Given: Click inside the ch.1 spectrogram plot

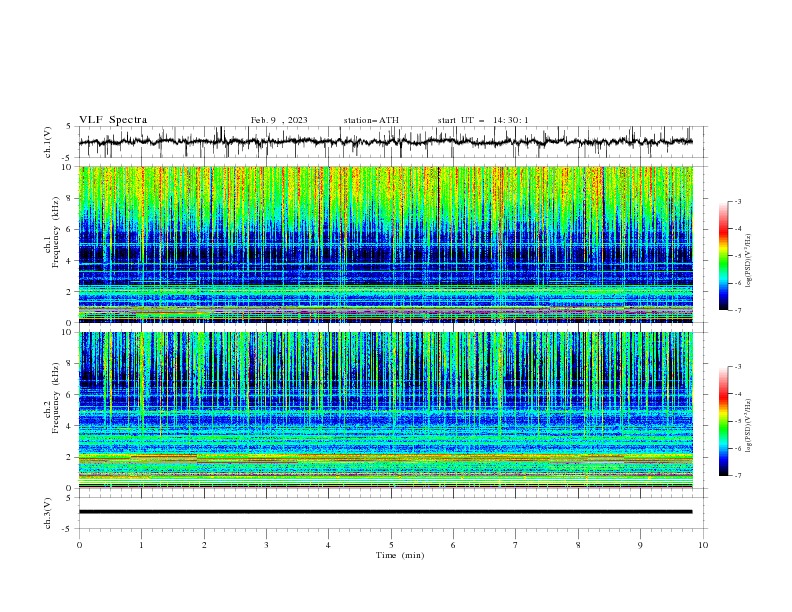Looking at the screenshot, I should 386,244.
